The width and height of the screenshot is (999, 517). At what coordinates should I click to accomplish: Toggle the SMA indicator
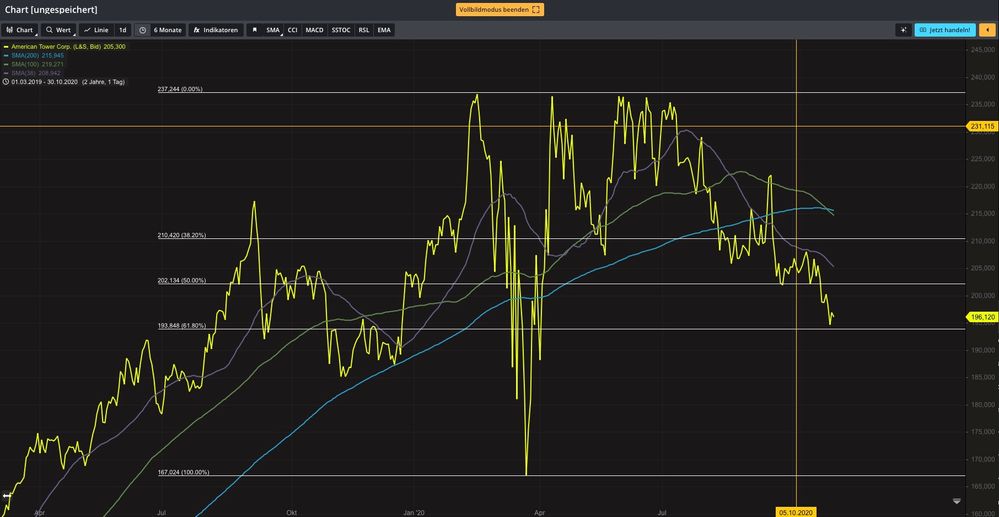click(x=273, y=30)
